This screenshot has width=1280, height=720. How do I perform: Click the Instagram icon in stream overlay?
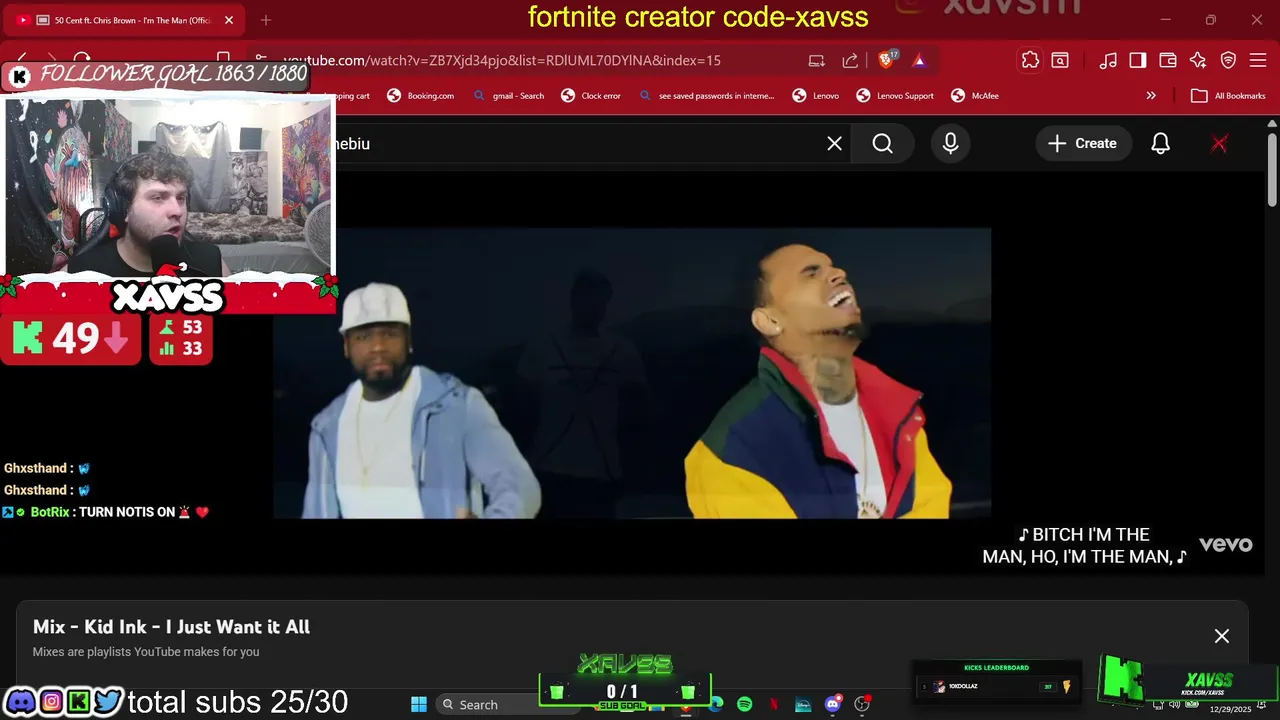tap(51, 702)
